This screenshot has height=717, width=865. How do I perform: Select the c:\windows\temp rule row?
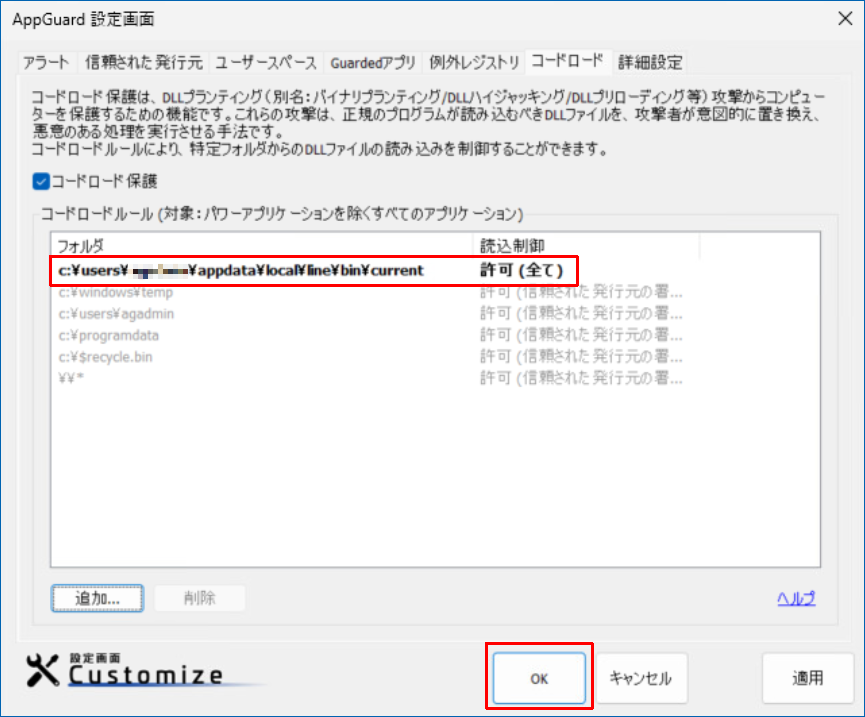tap(115, 292)
